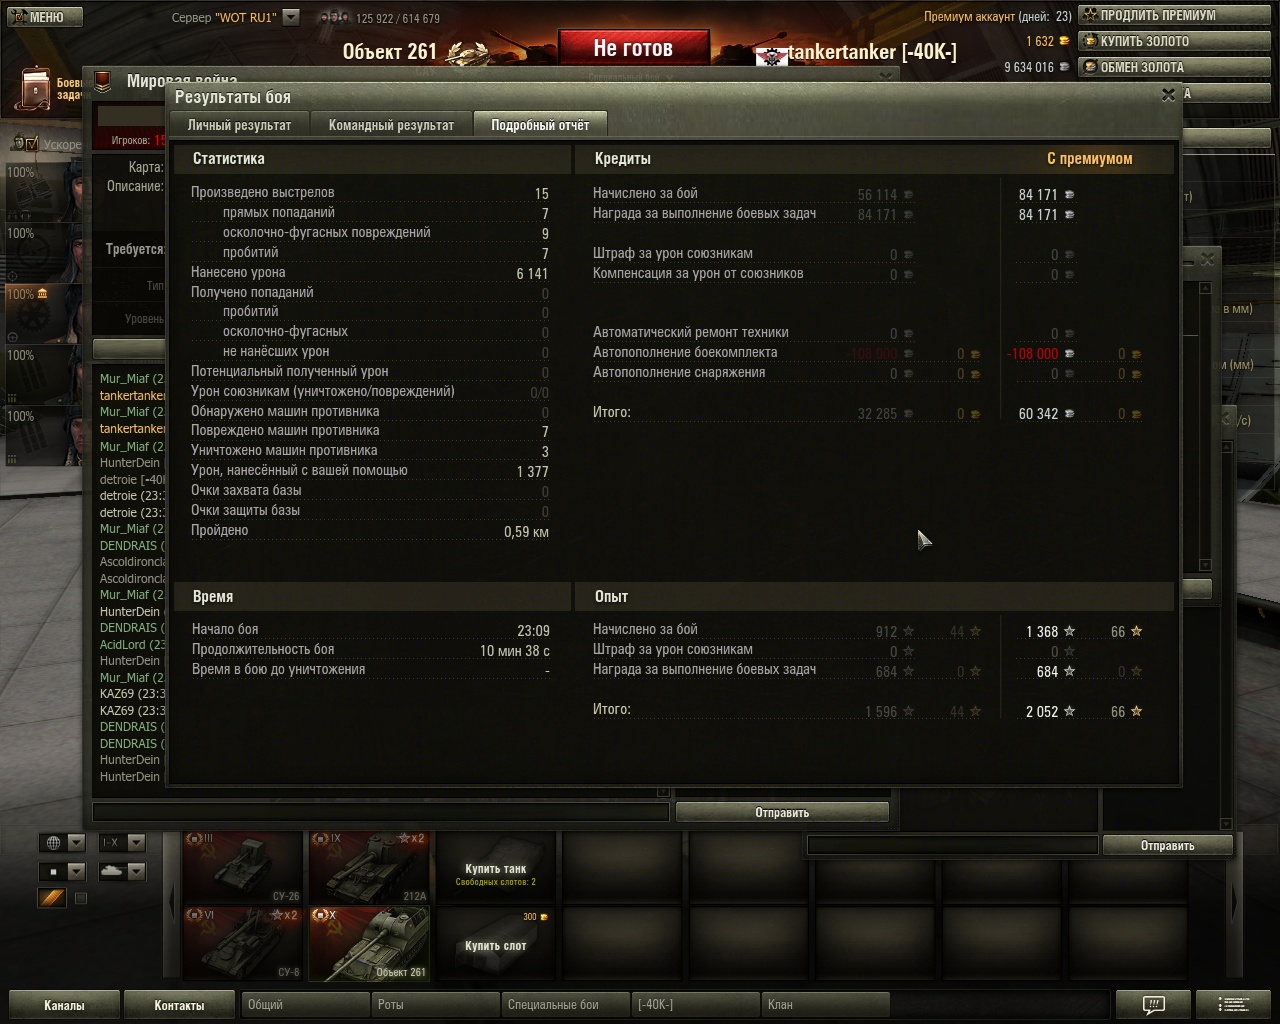Switch to Специальные бои chat tab
This screenshot has width=1280, height=1024.
[x=565, y=1004]
